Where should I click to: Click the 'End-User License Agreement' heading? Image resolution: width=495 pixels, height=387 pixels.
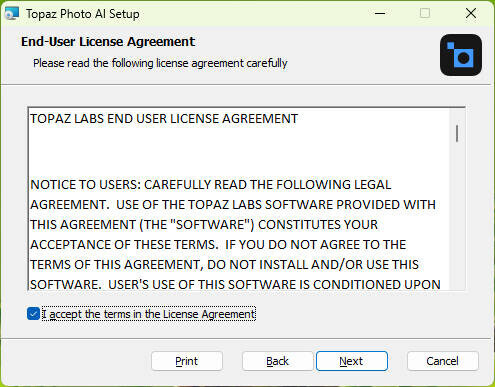coord(108,42)
